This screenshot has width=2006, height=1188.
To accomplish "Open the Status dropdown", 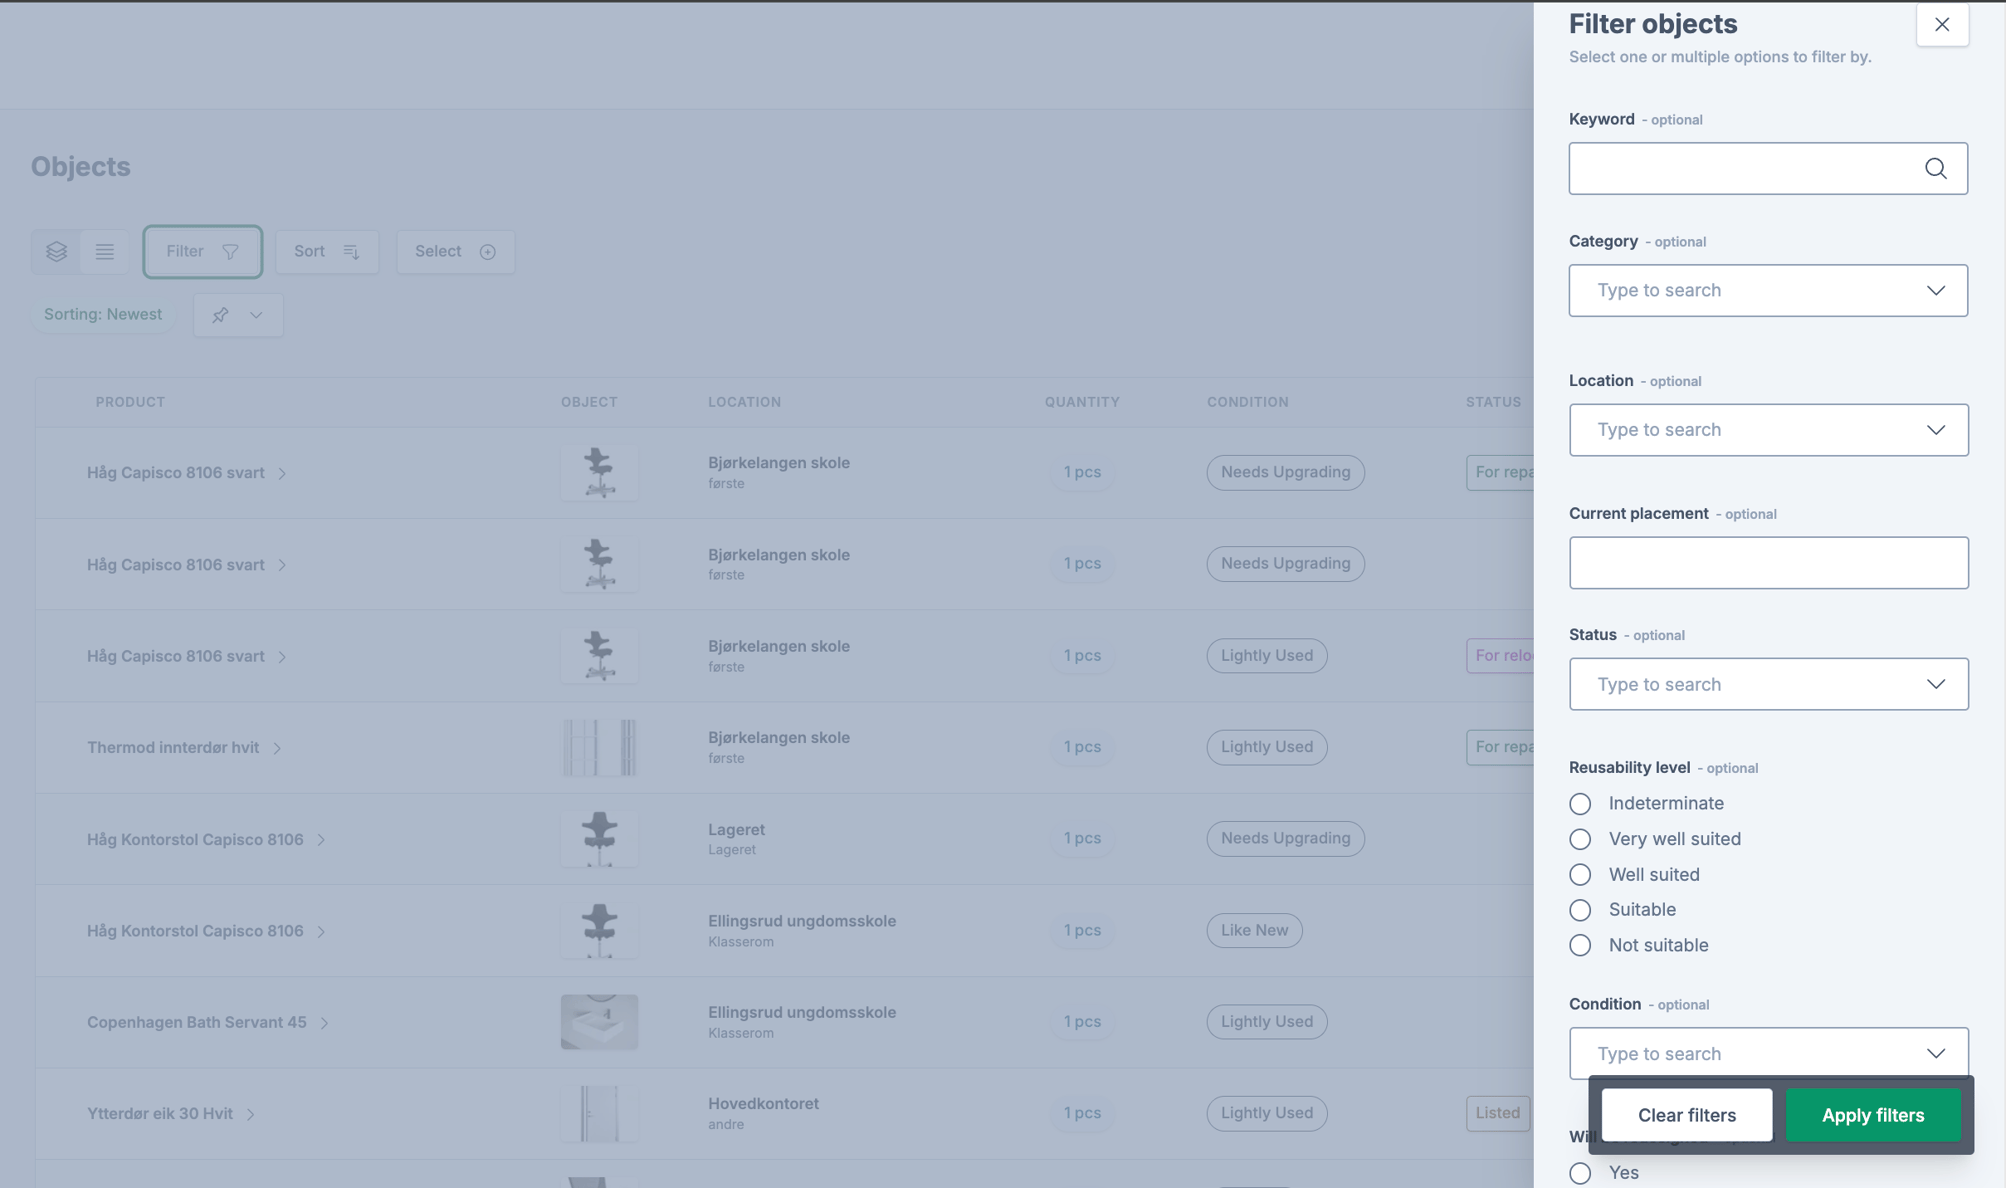I will click(1768, 684).
